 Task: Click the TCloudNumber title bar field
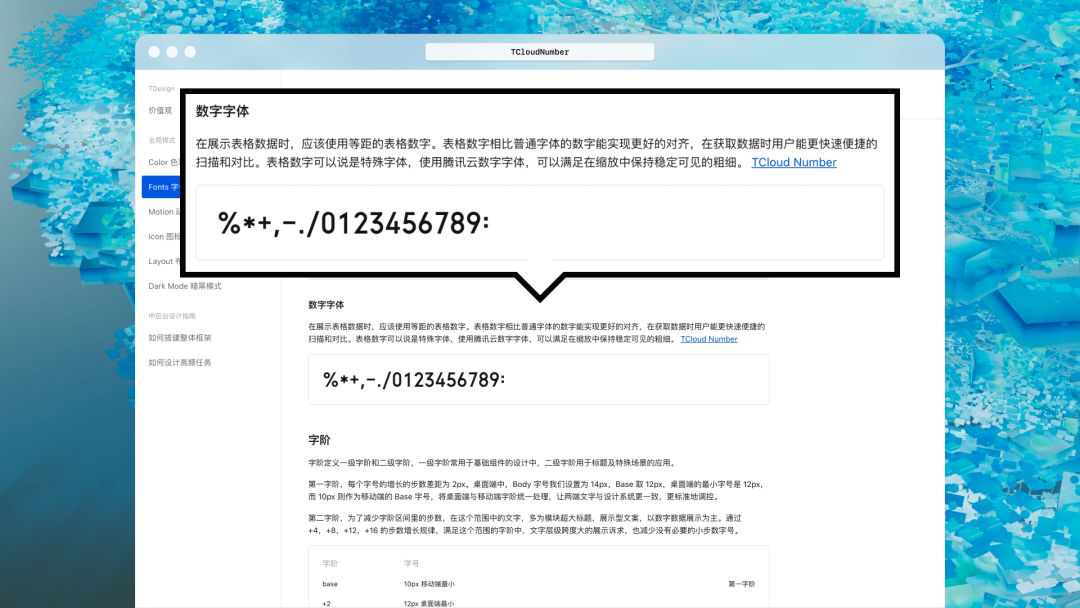click(x=539, y=52)
